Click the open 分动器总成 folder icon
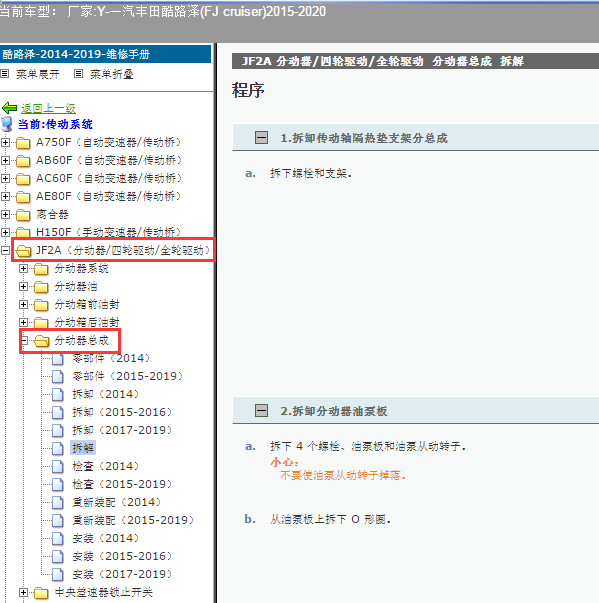599x603 pixels. (42, 341)
